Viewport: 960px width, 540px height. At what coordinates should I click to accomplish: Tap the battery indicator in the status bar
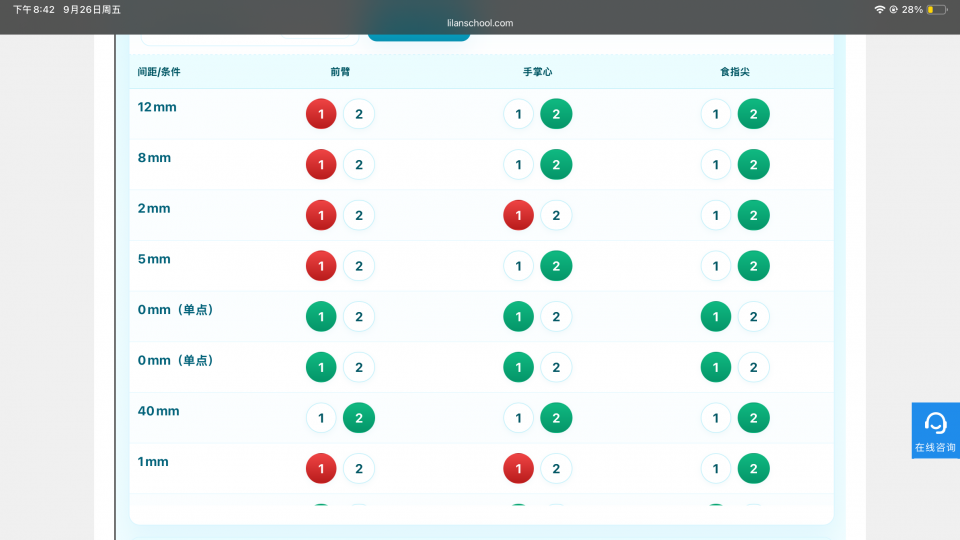click(x=936, y=9)
